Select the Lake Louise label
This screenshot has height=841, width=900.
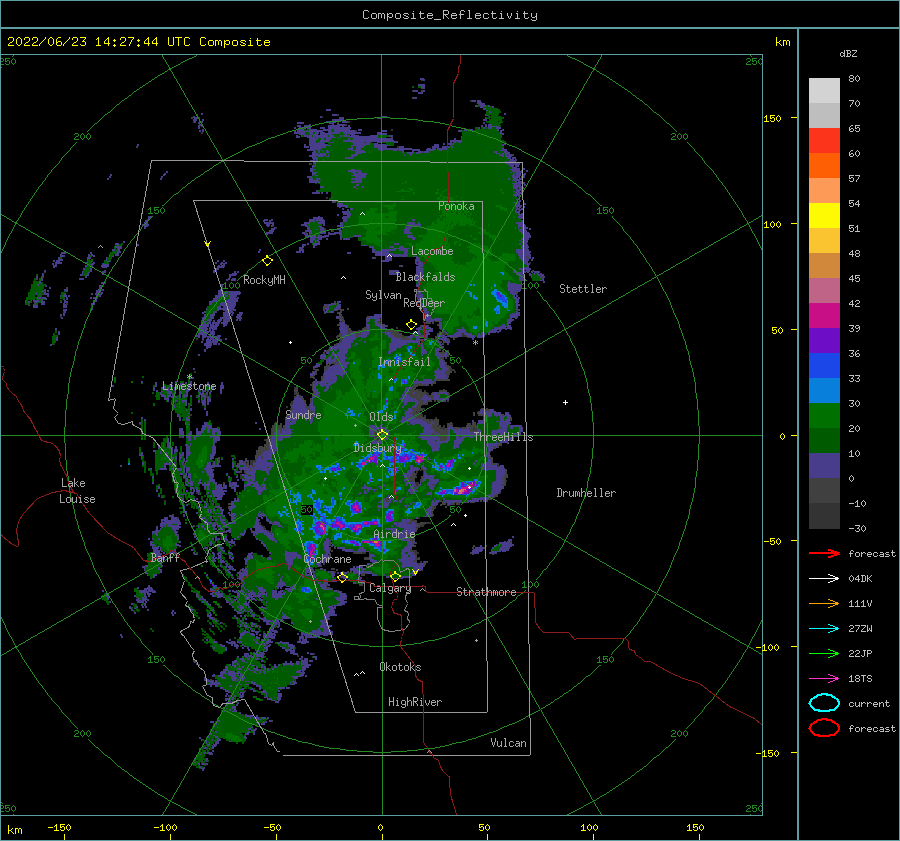click(x=77, y=491)
